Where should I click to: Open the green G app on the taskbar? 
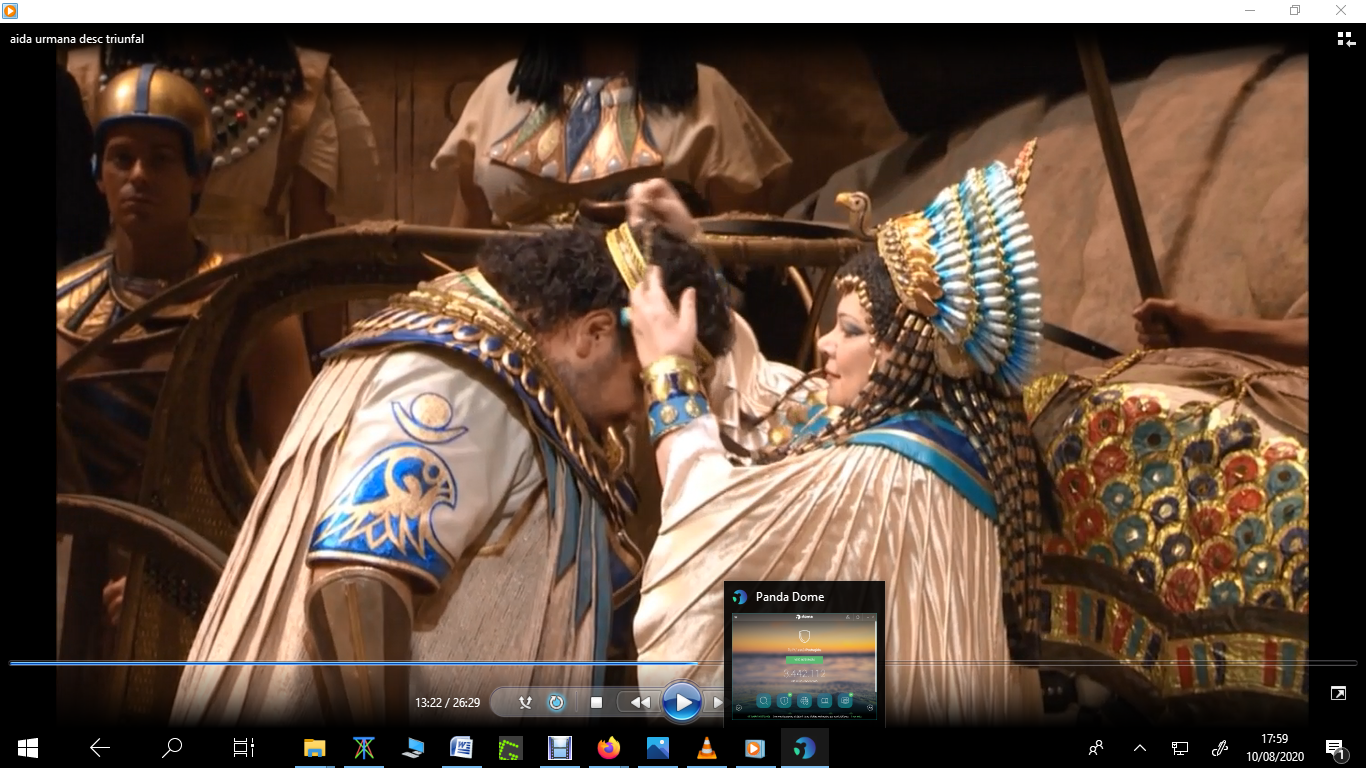pyautogui.click(x=510, y=747)
